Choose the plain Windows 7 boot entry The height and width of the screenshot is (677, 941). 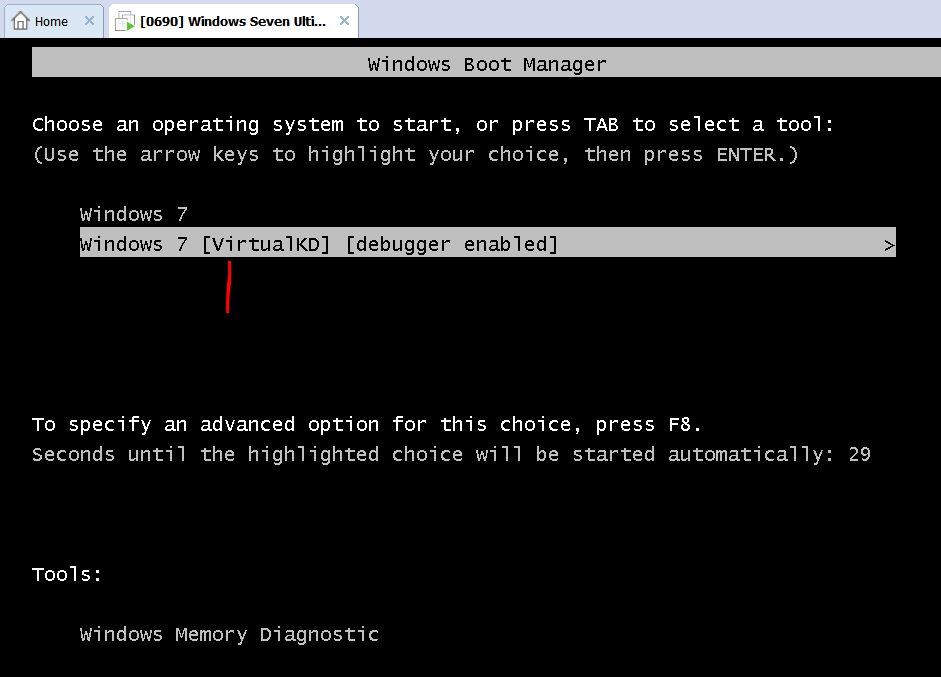[x=134, y=214]
